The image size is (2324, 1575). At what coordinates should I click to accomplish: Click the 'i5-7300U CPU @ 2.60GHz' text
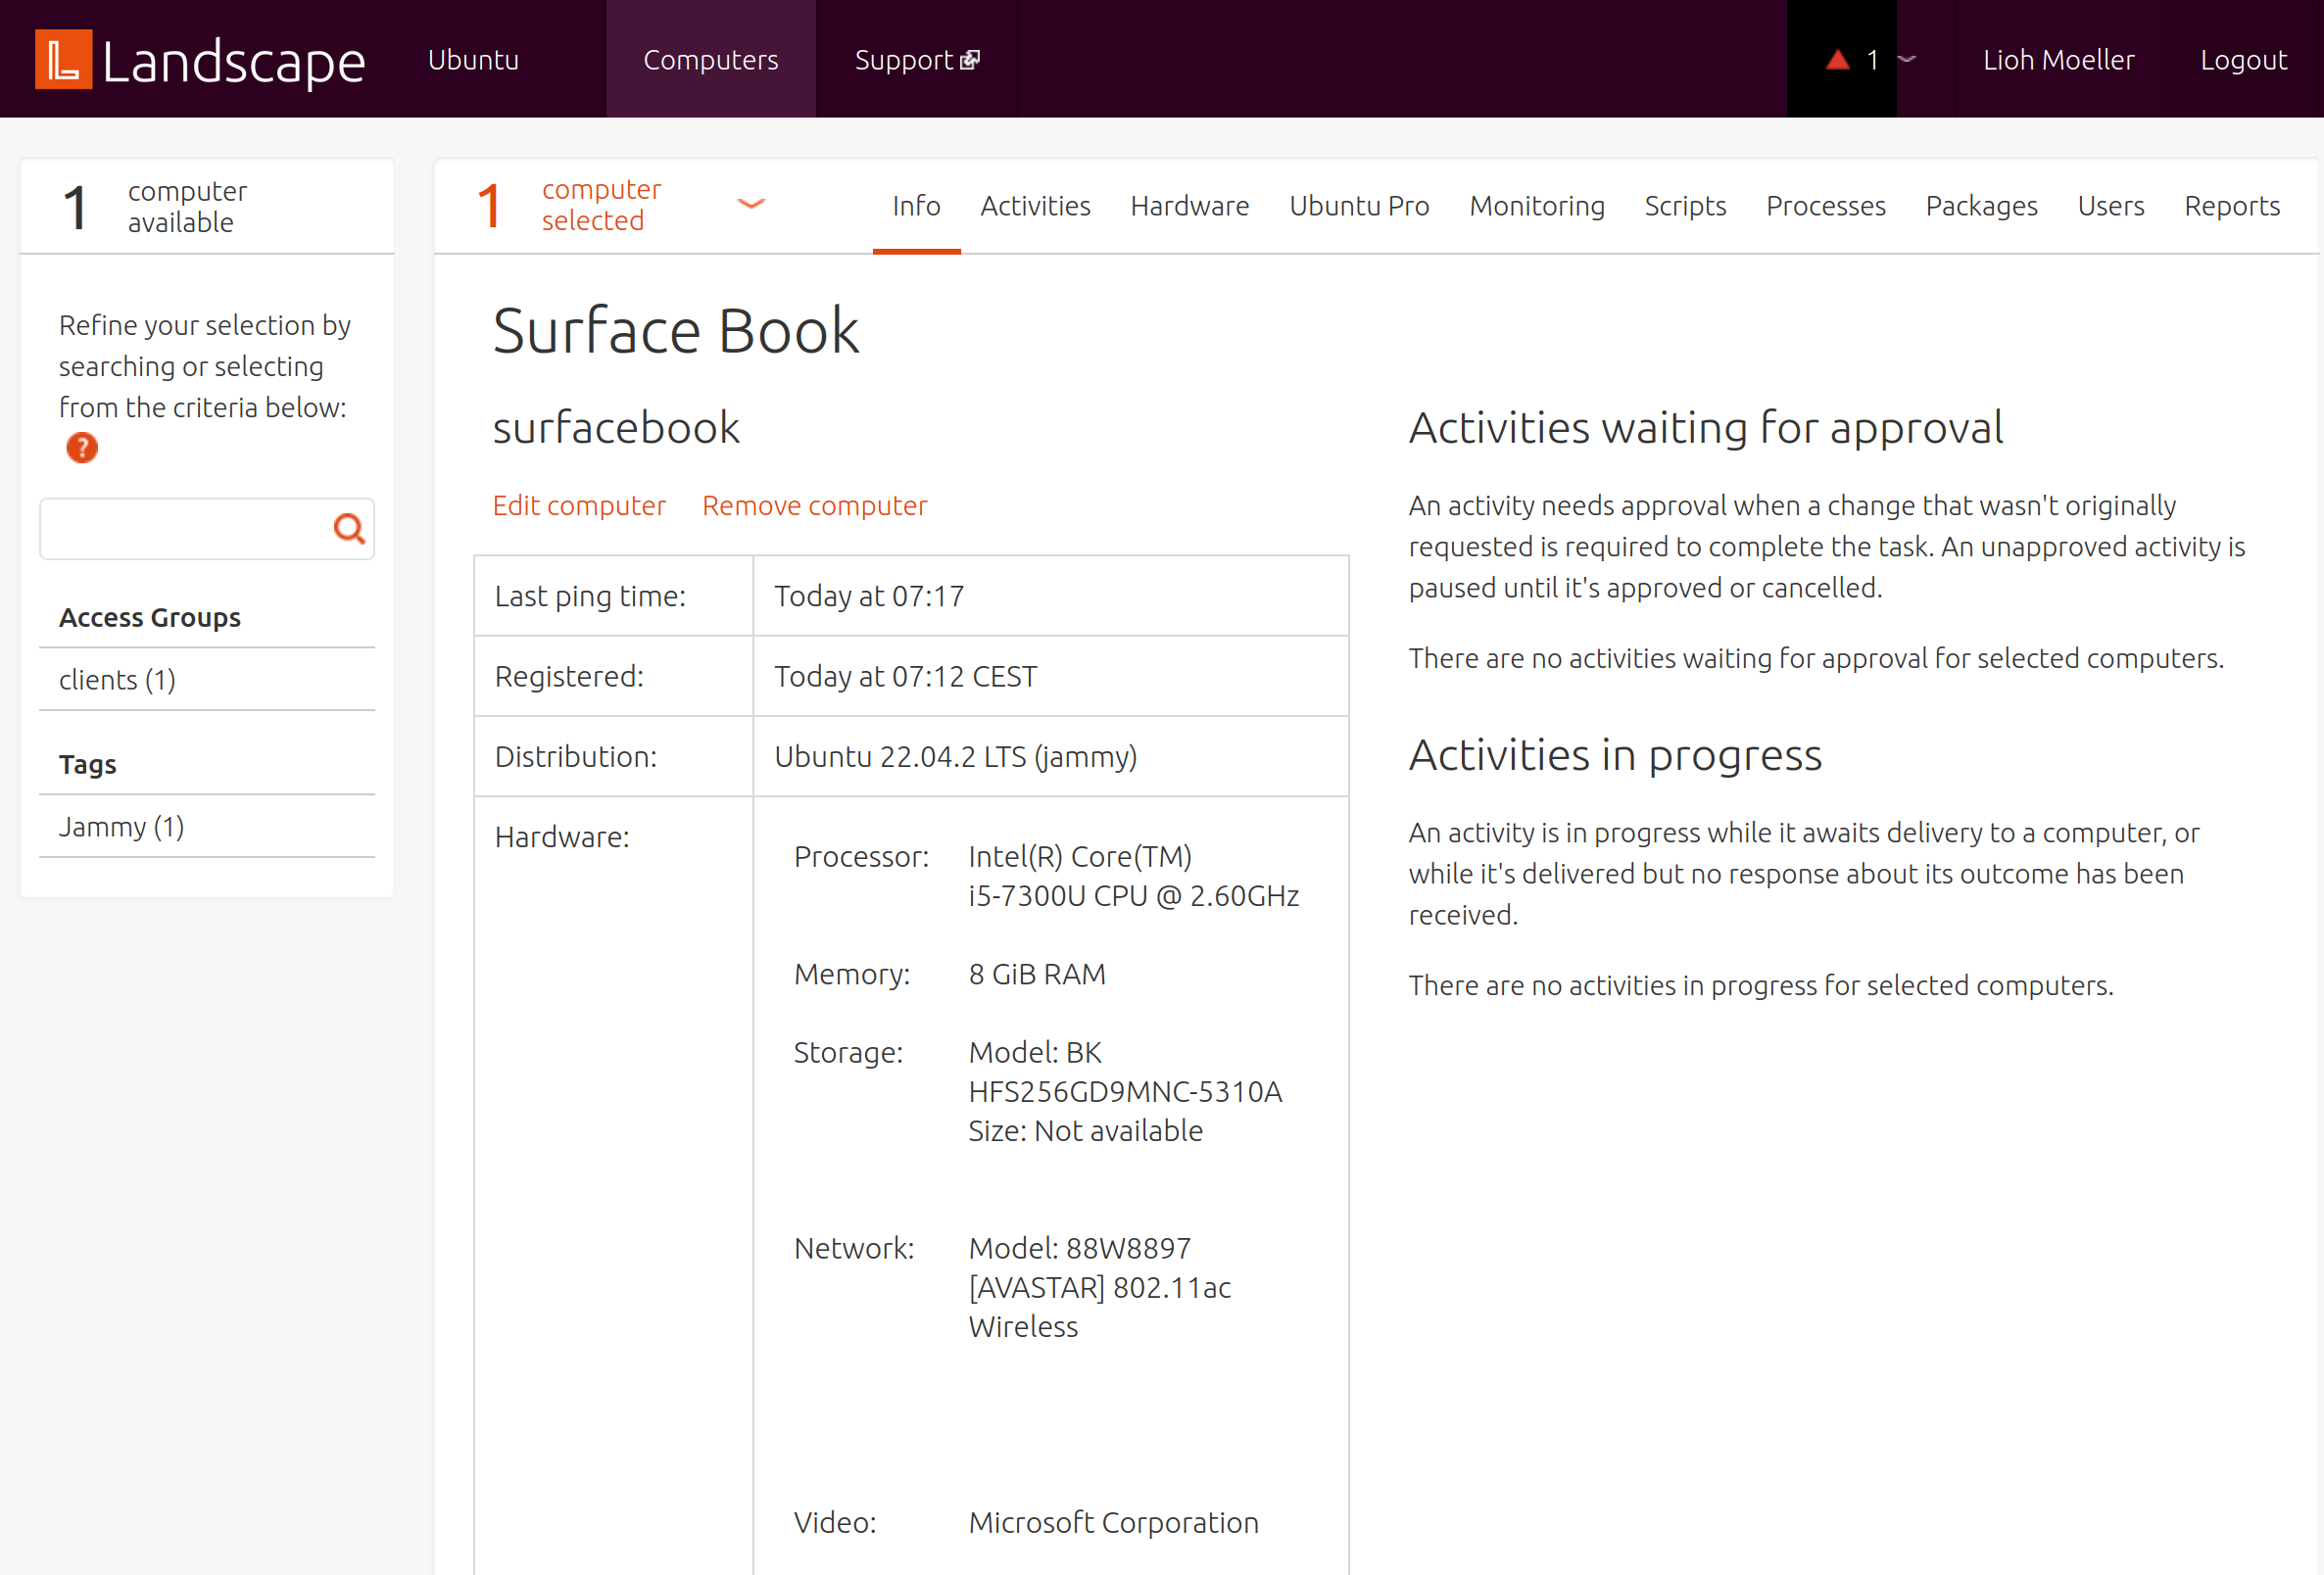click(x=1133, y=895)
